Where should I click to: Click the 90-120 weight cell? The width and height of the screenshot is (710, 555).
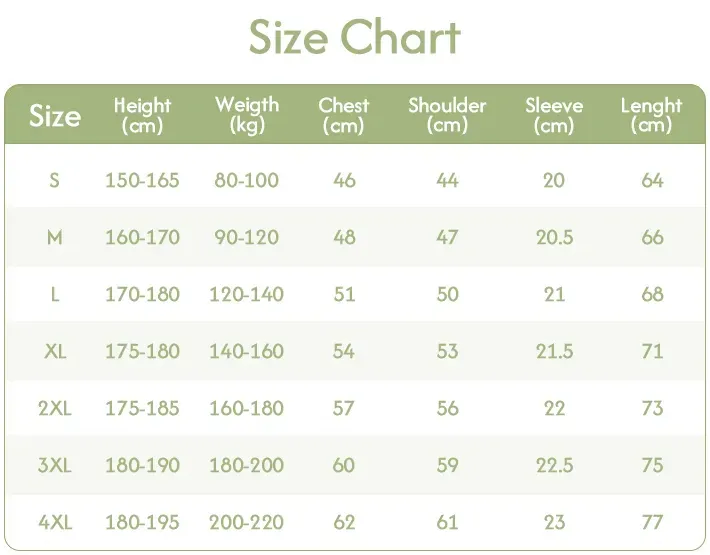coord(247,238)
